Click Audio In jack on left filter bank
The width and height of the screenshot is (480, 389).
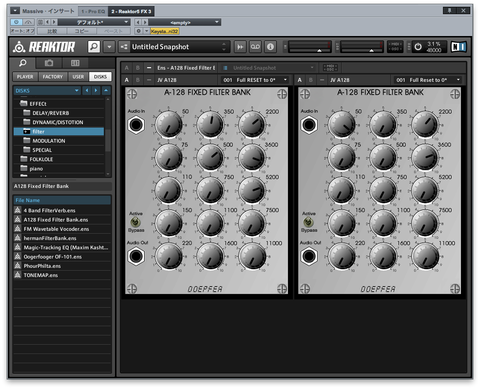(136, 125)
